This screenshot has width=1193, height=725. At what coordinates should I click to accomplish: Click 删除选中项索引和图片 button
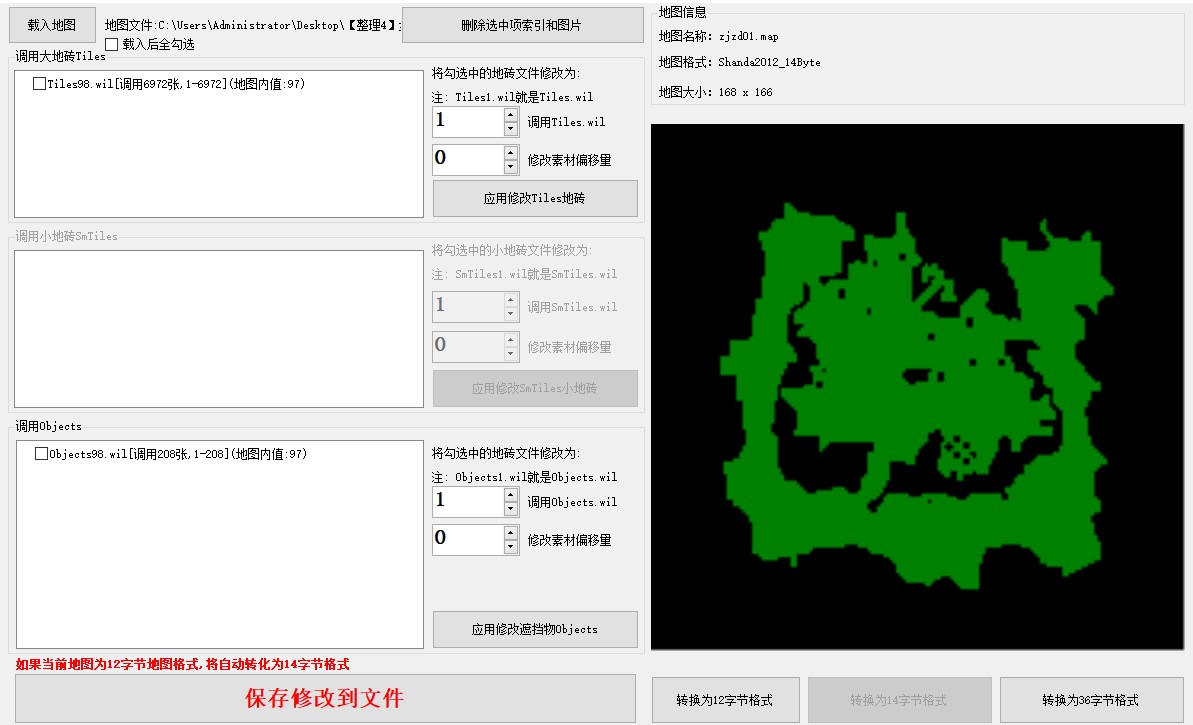pos(522,25)
